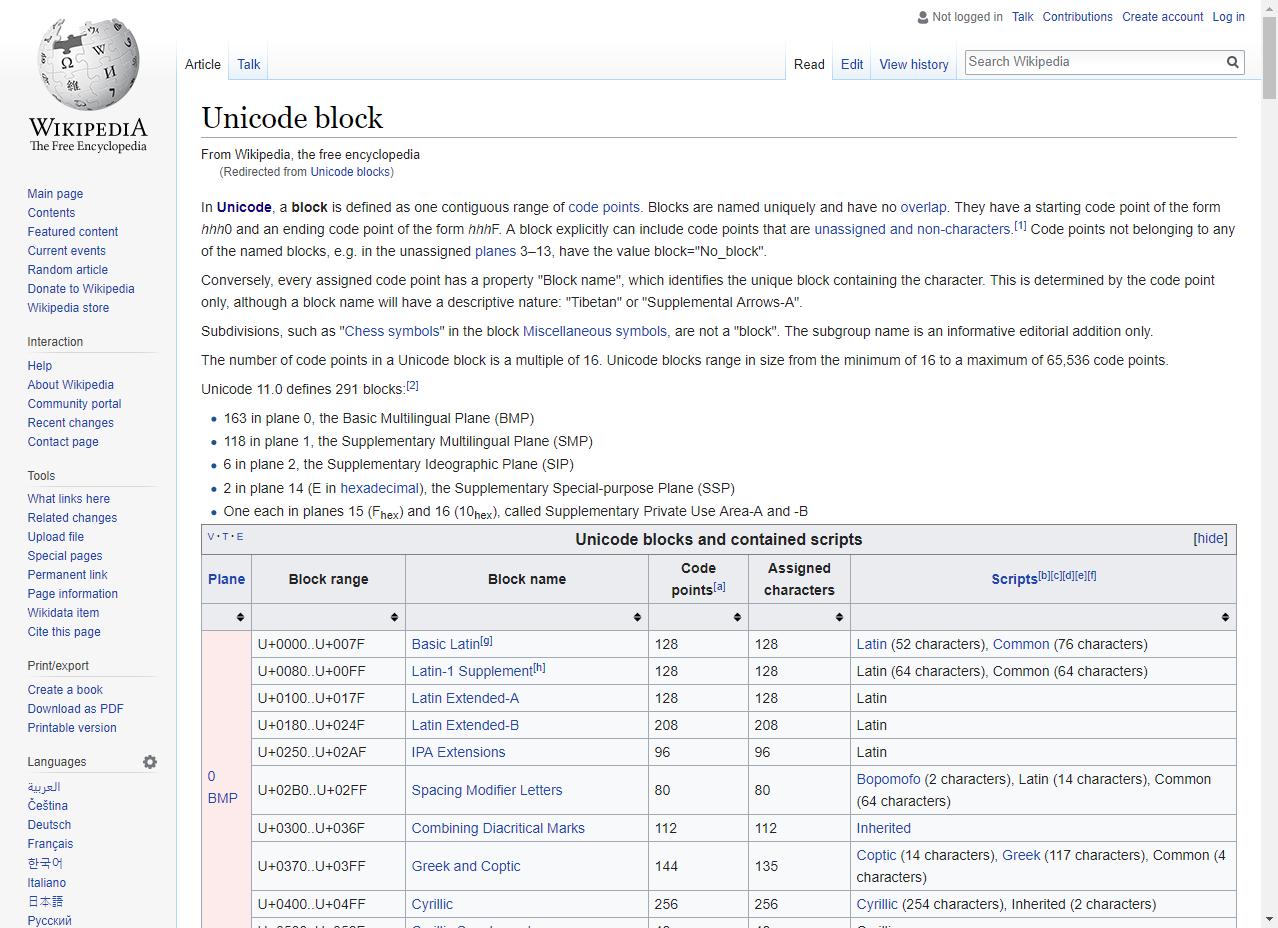The image size is (1278, 928).
Task: Select the Read tab
Action: 809,64
